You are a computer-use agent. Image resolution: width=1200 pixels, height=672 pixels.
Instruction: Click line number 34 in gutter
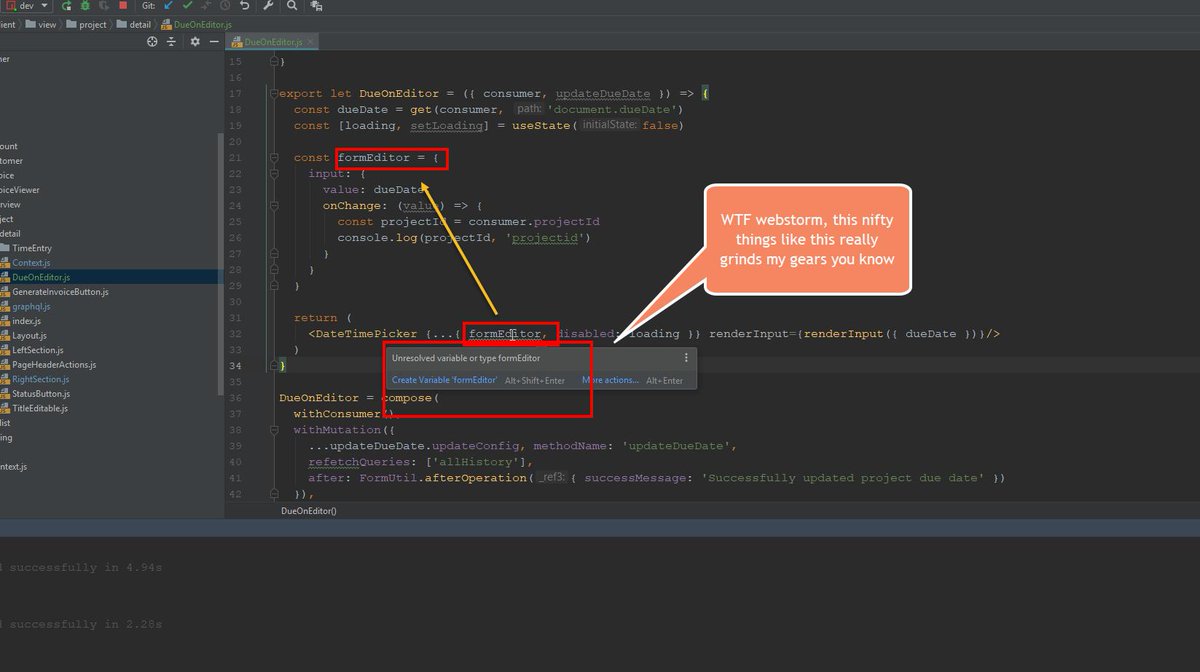(235, 366)
